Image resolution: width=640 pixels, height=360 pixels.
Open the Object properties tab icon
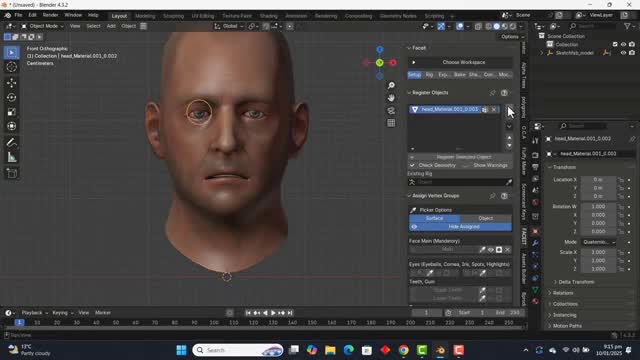point(535,231)
